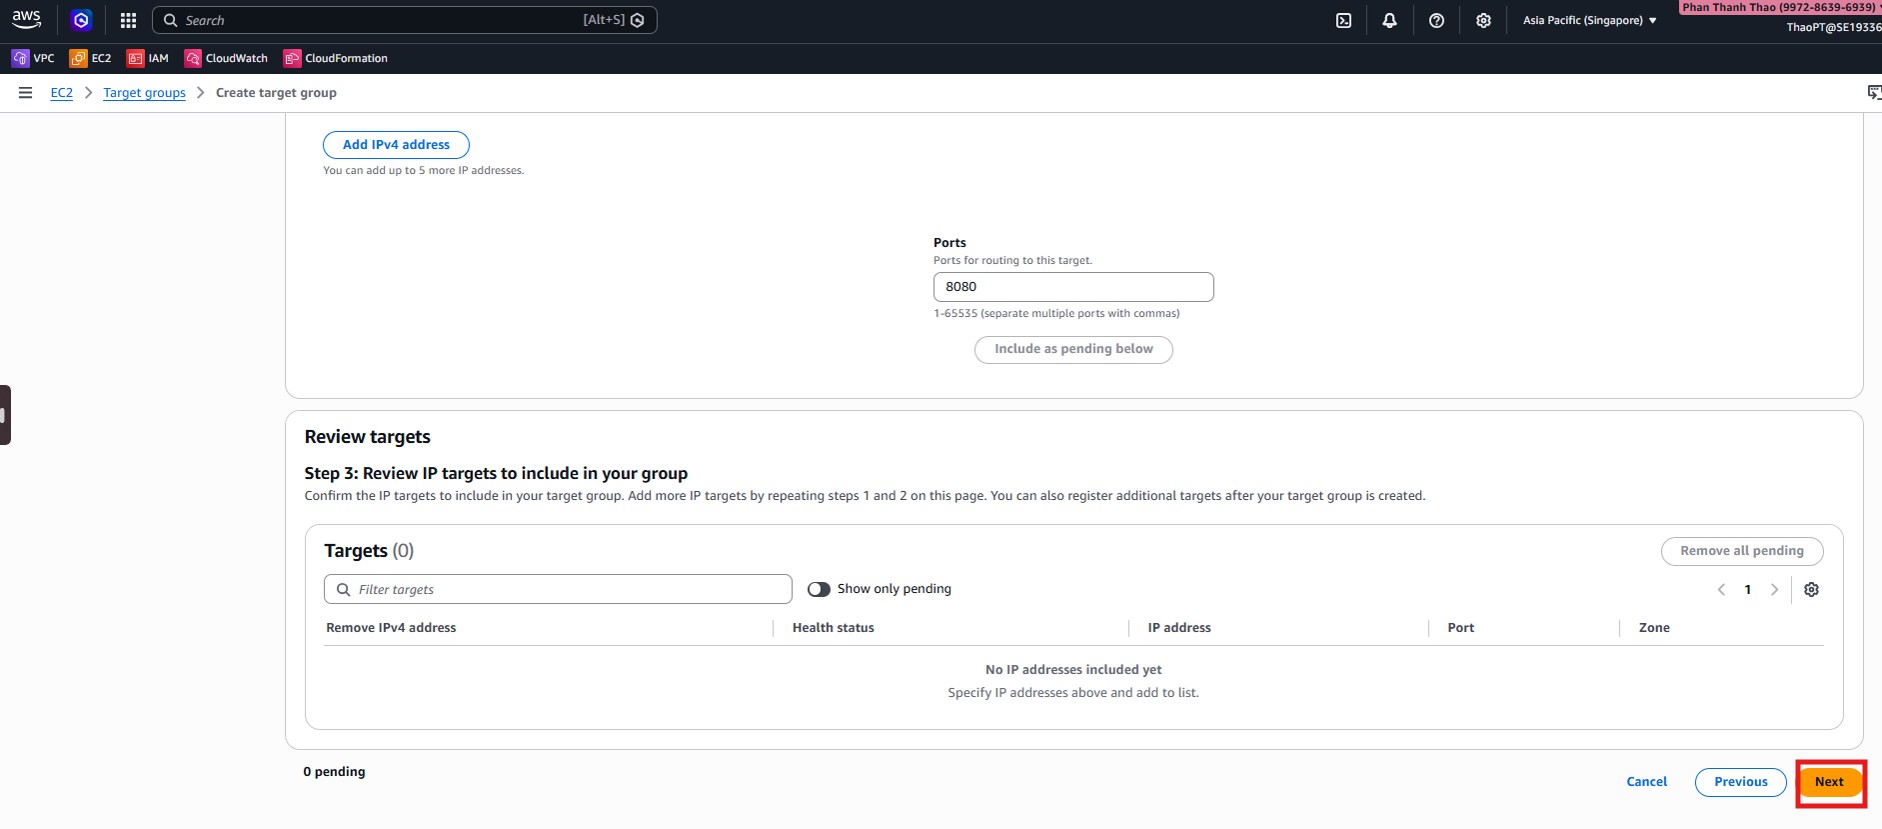
Task: Launch CloudShell from the top bar
Action: [1343, 20]
